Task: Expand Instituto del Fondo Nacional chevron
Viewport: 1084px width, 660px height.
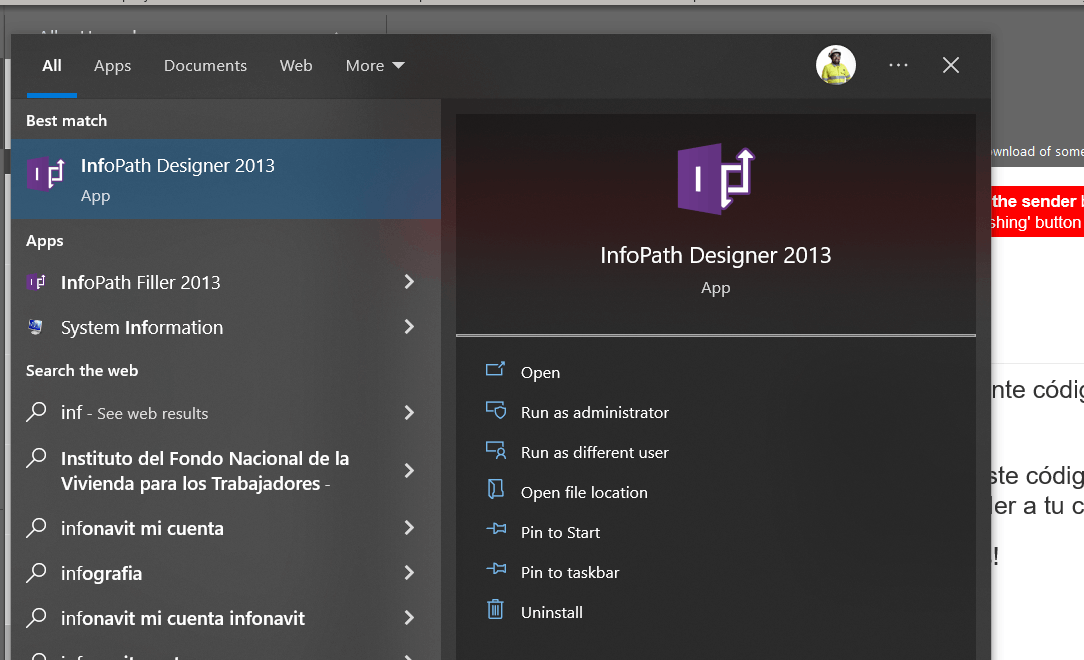Action: click(409, 471)
